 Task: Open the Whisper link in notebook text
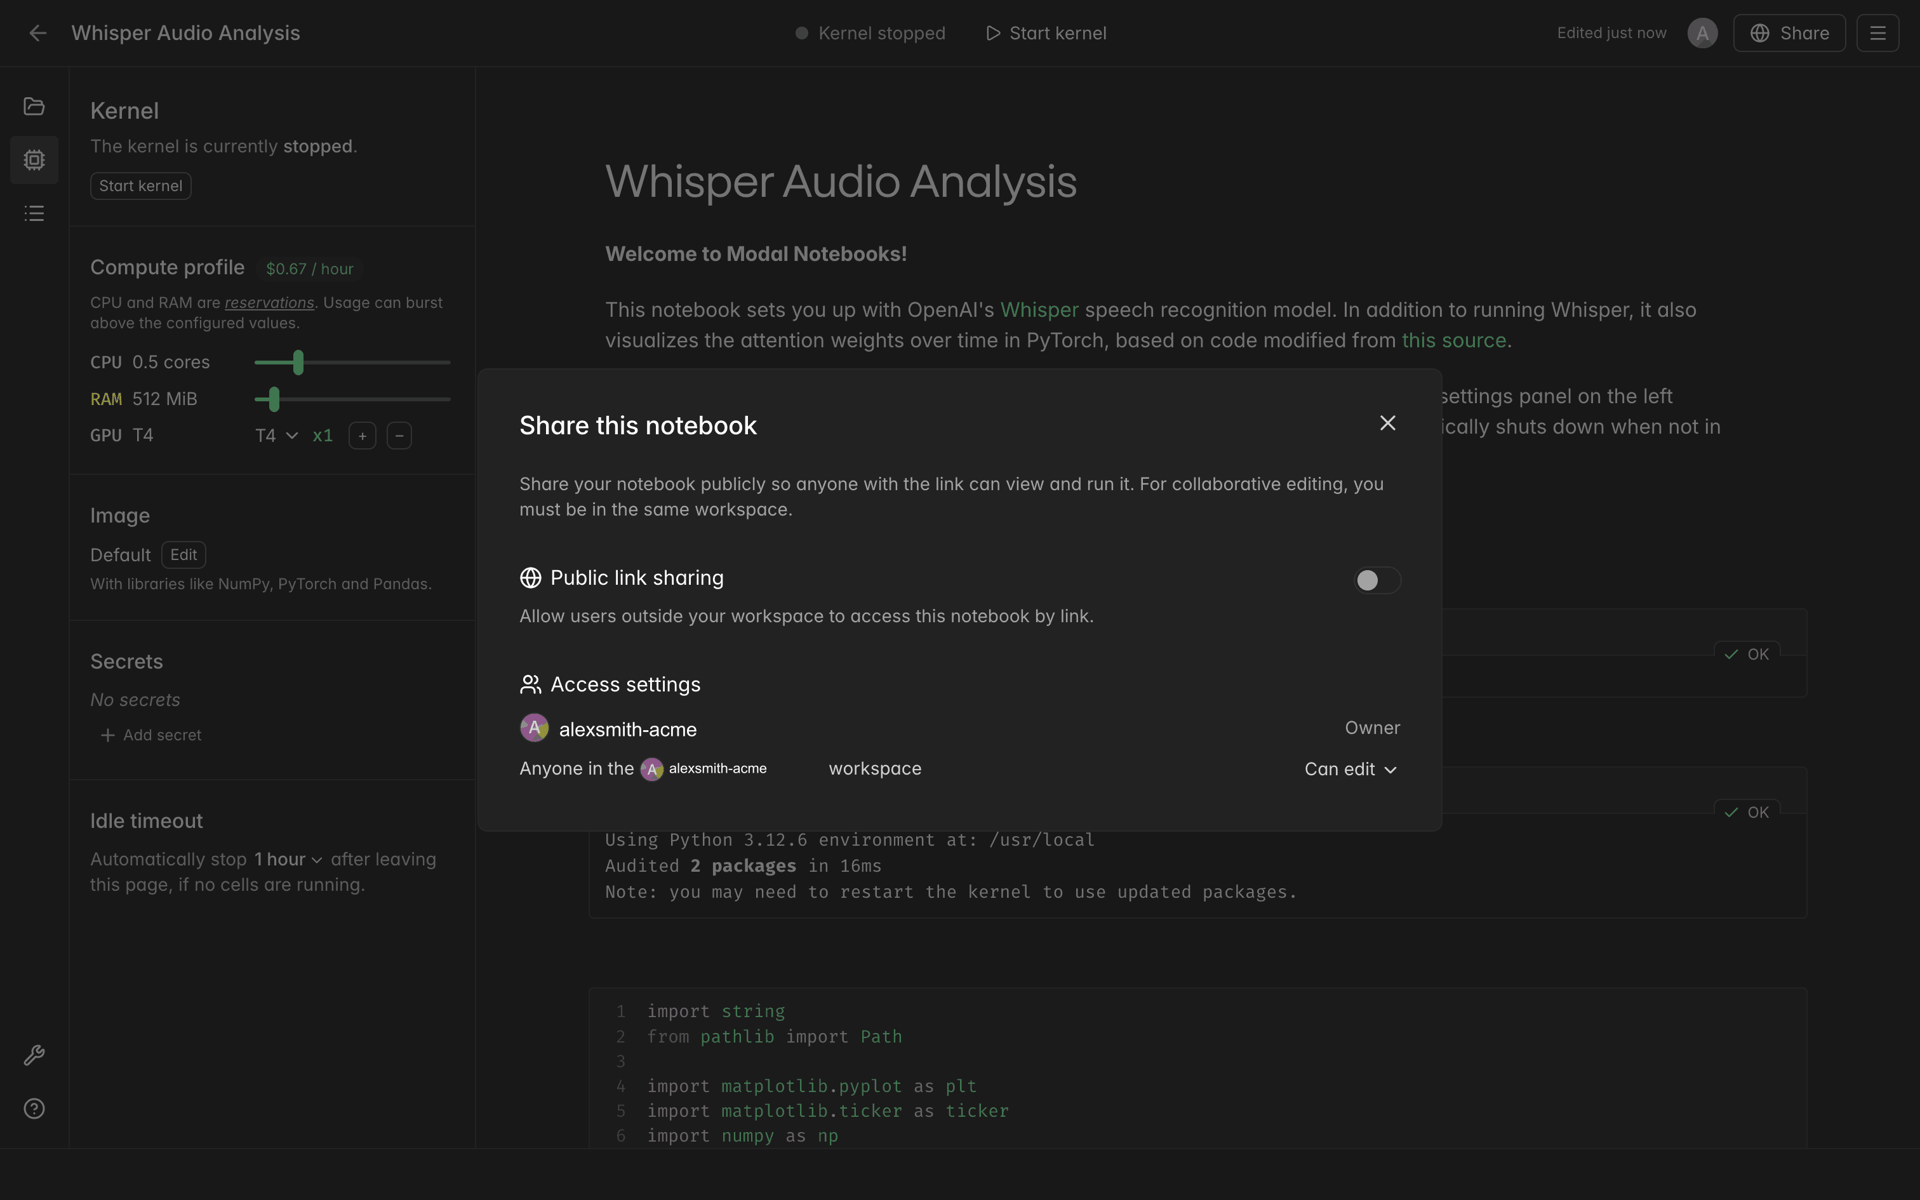click(x=1039, y=310)
